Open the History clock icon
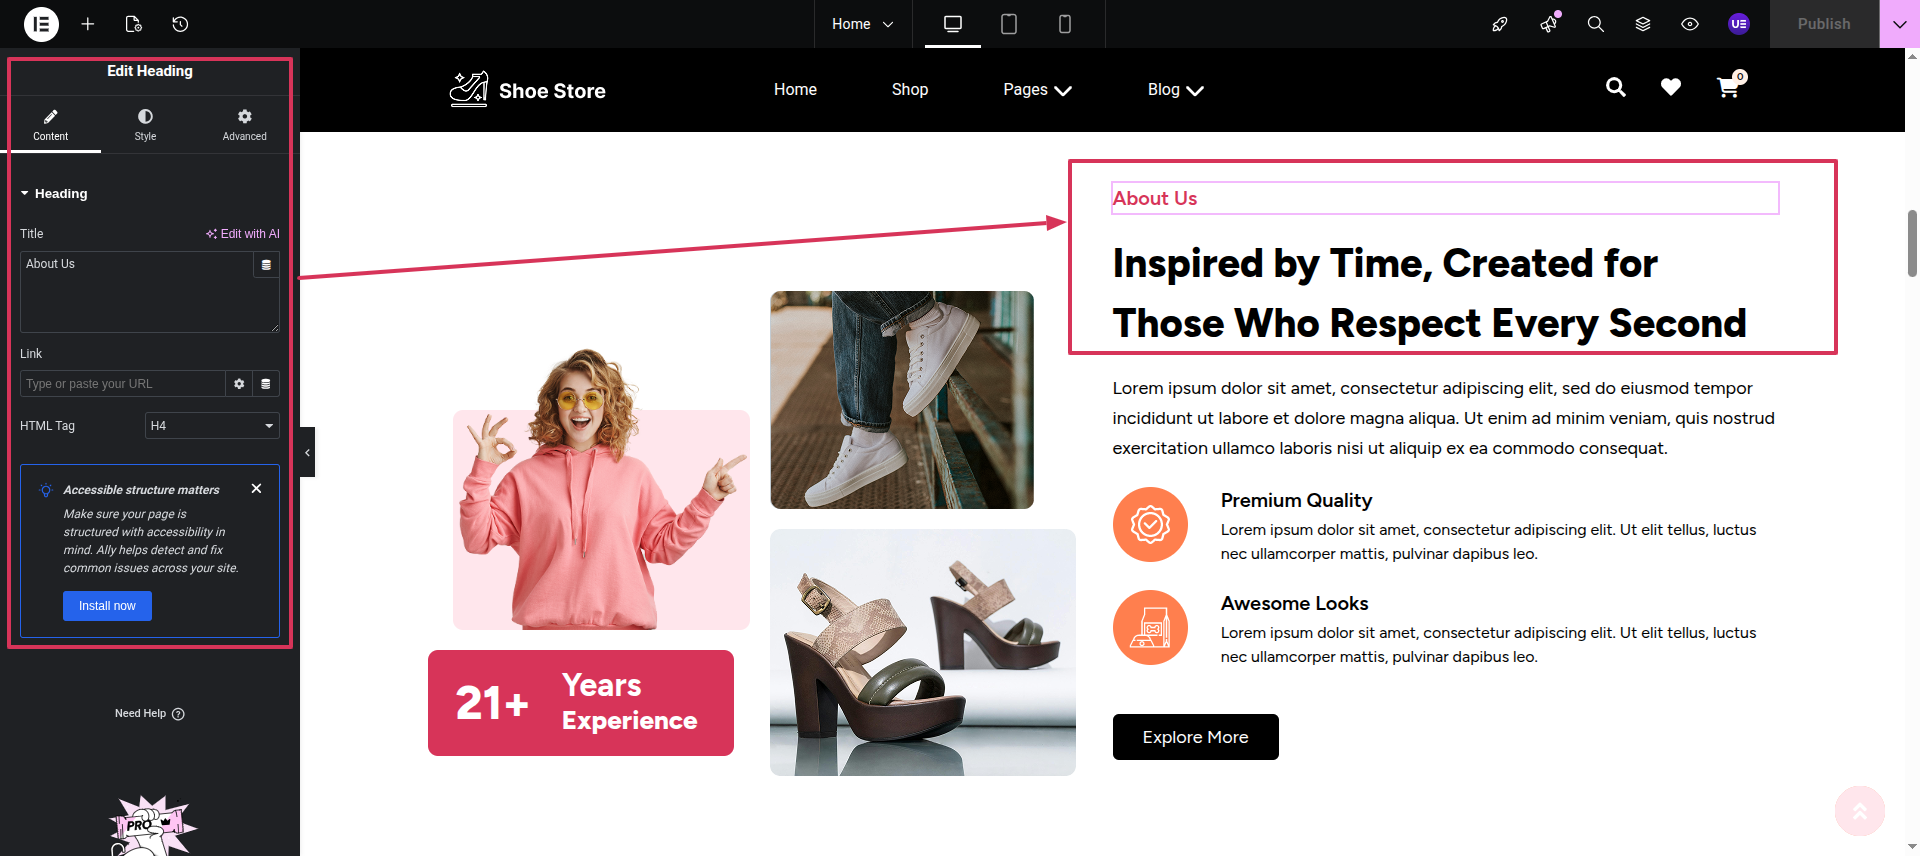The height and width of the screenshot is (856, 1920). click(180, 24)
